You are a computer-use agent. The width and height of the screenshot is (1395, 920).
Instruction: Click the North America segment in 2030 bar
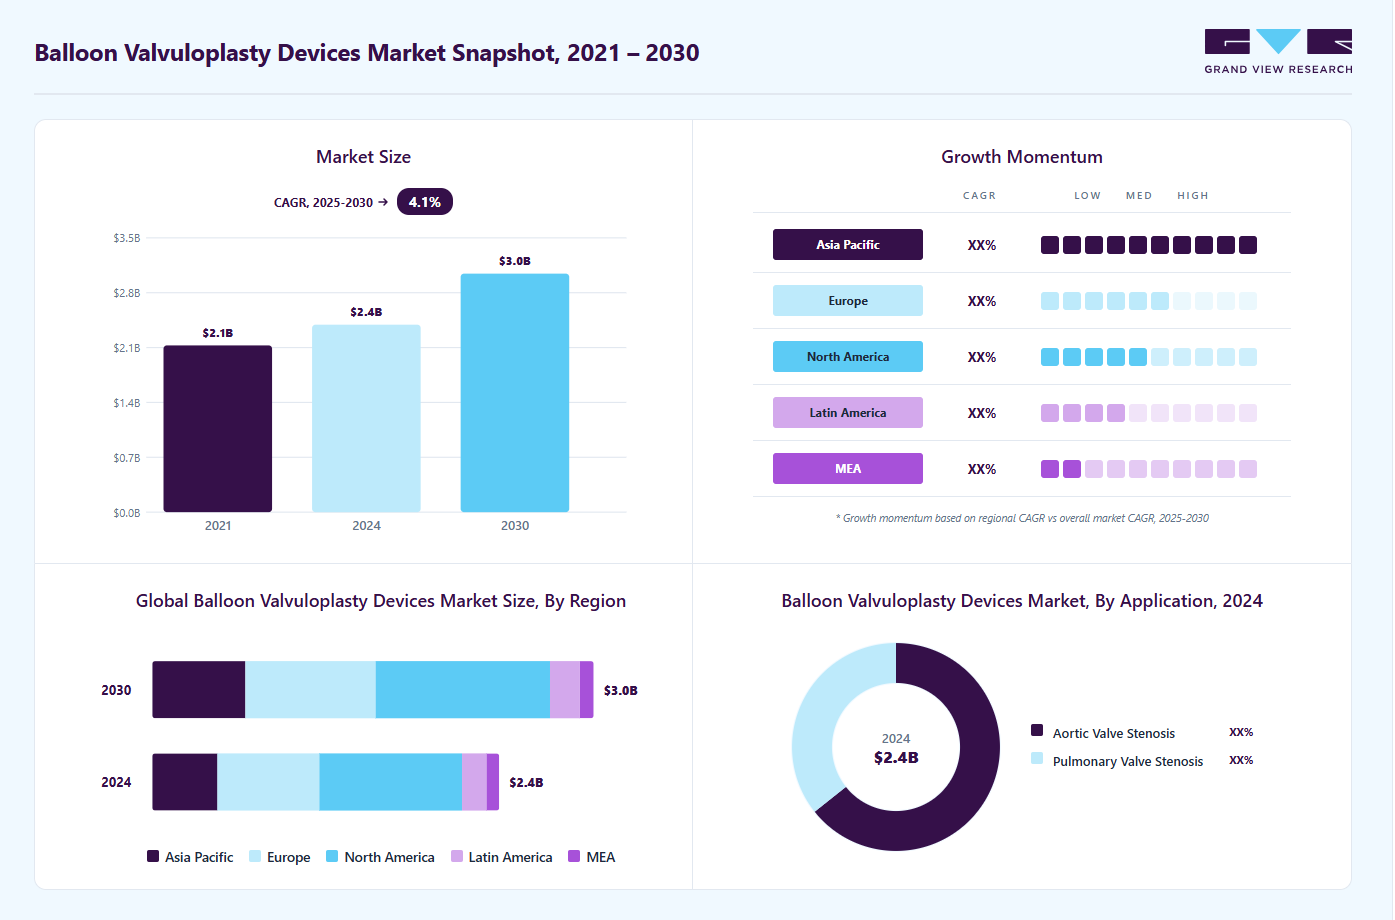click(x=463, y=690)
